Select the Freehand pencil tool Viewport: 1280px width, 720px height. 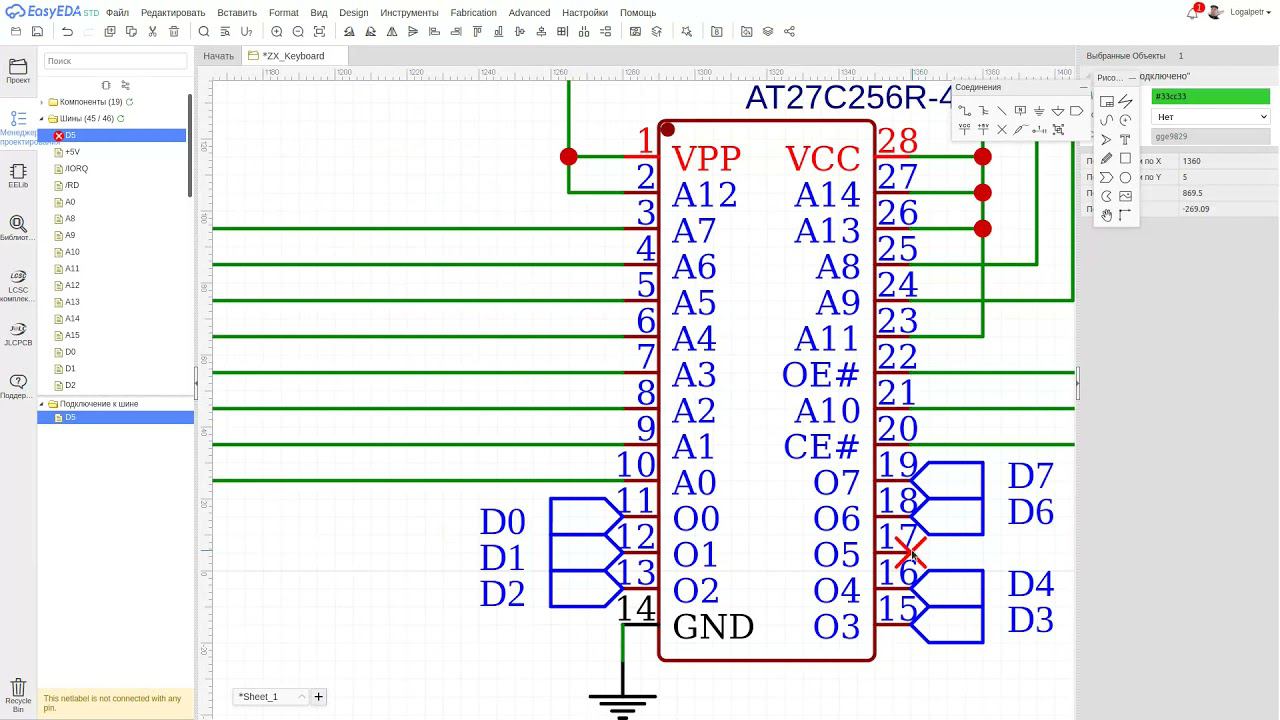(1106, 158)
